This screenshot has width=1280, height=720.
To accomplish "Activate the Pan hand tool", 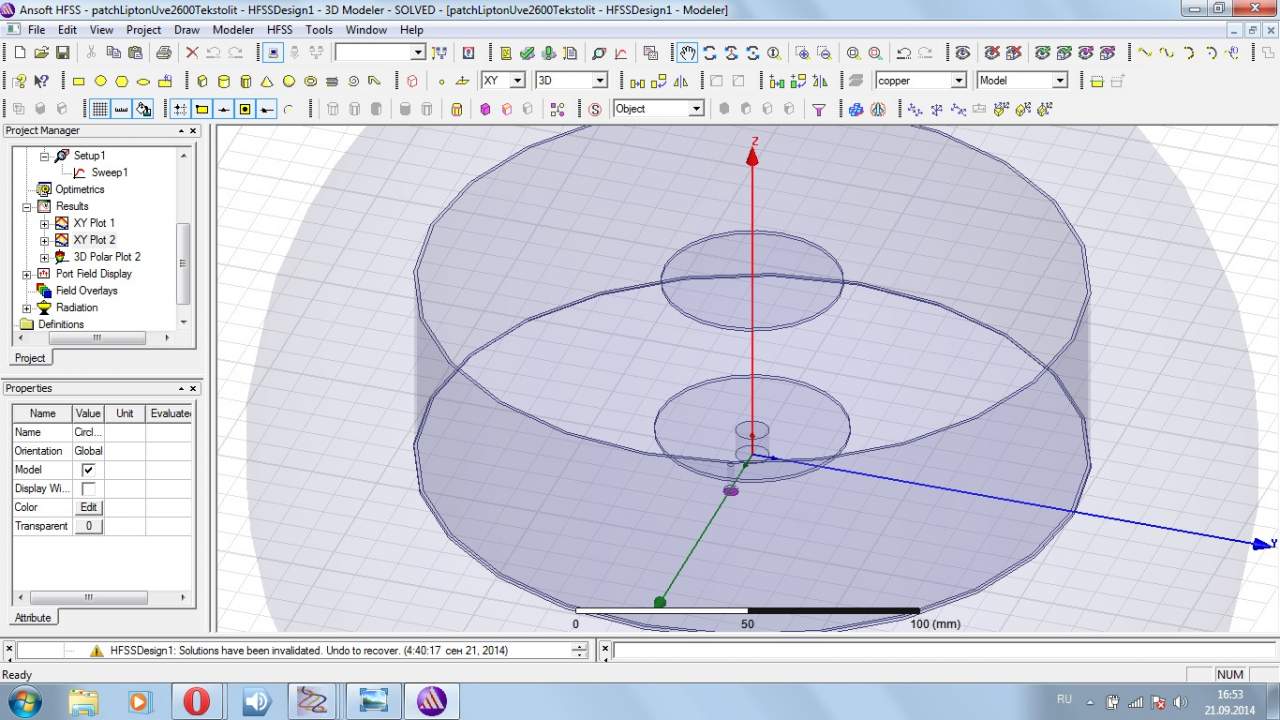I will point(687,53).
